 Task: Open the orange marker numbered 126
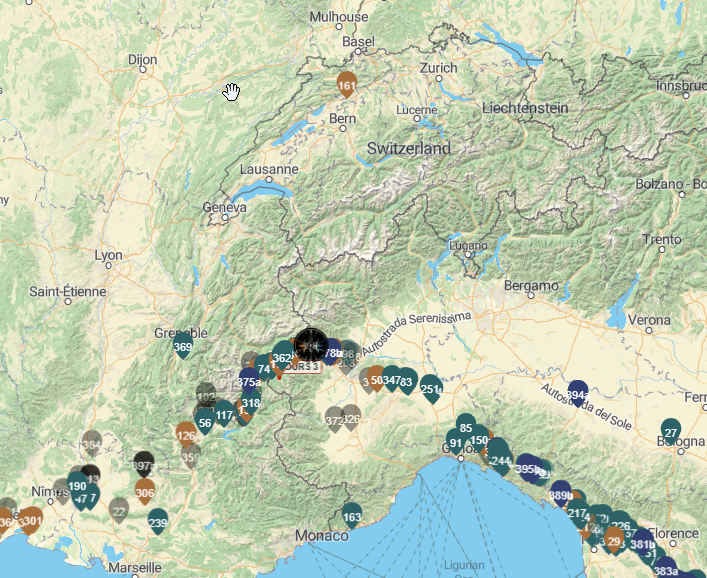pyautogui.click(x=186, y=435)
